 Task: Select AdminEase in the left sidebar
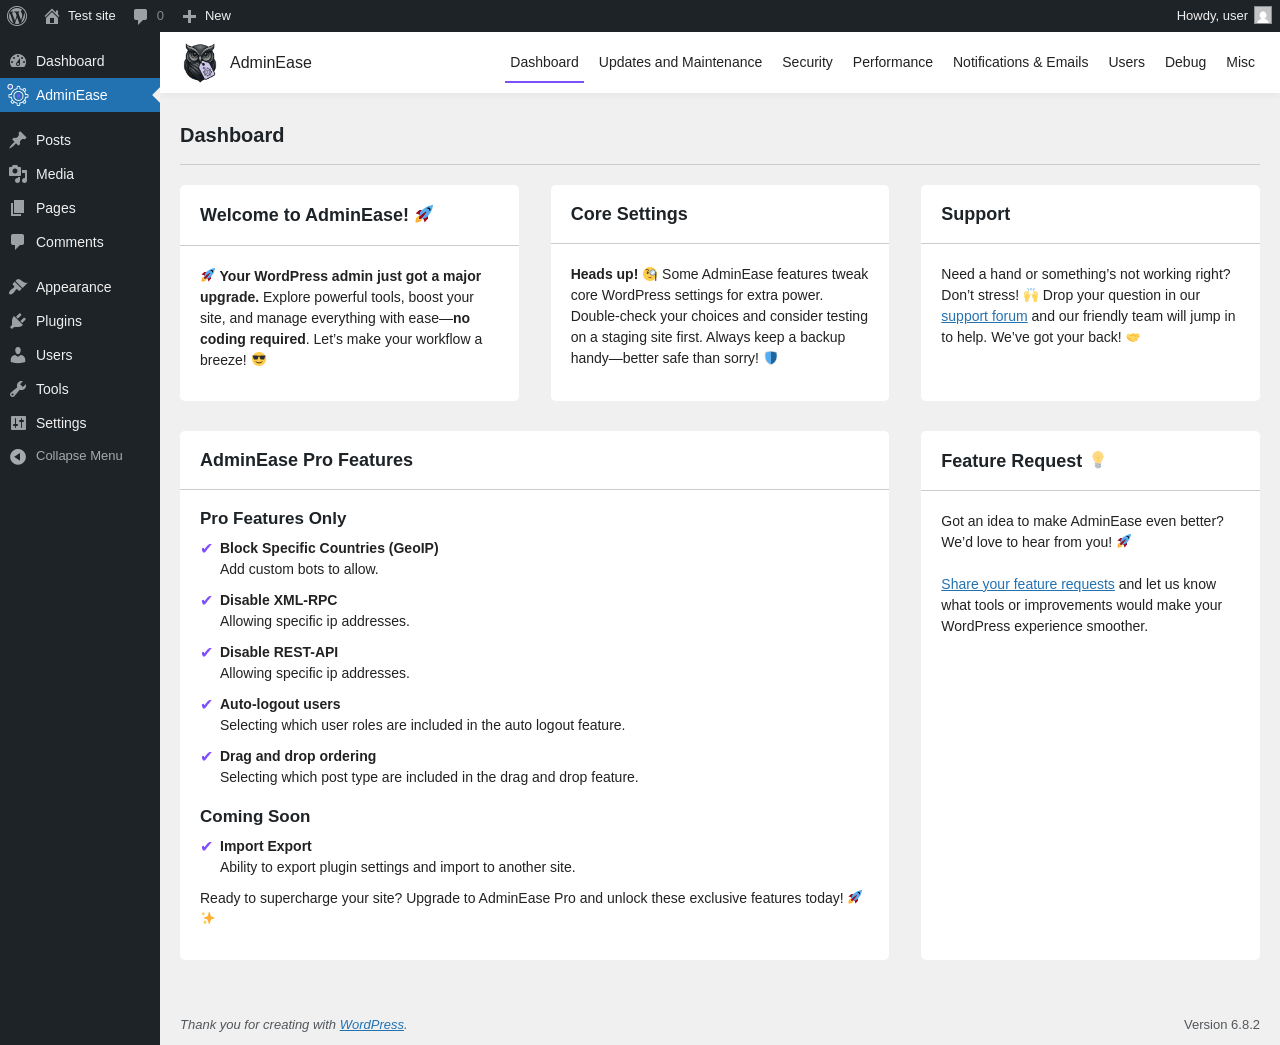tap(80, 95)
